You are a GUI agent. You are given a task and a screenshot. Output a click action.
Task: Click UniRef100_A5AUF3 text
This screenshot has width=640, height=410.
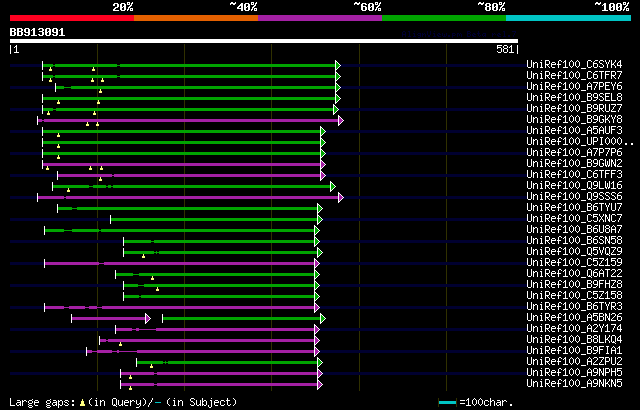point(574,131)
